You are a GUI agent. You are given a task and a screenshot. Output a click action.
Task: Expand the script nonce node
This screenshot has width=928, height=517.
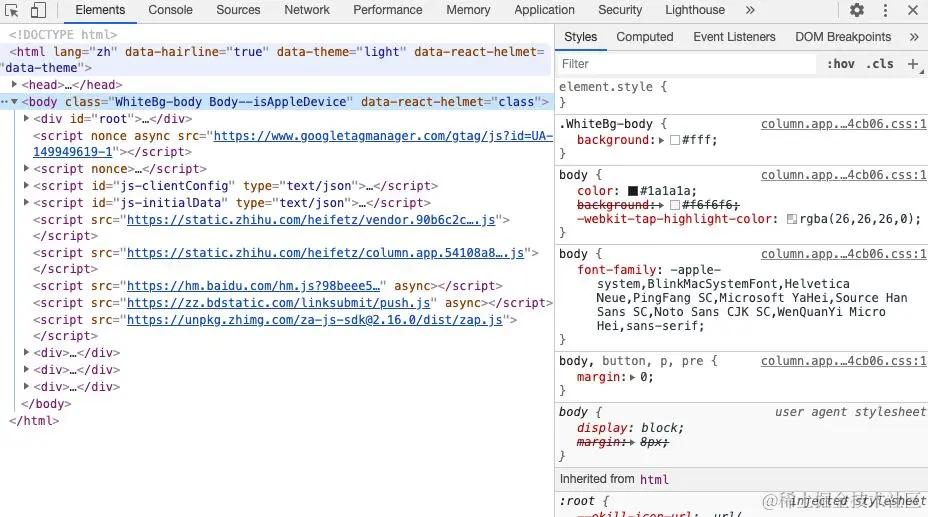tap(26, 169)
